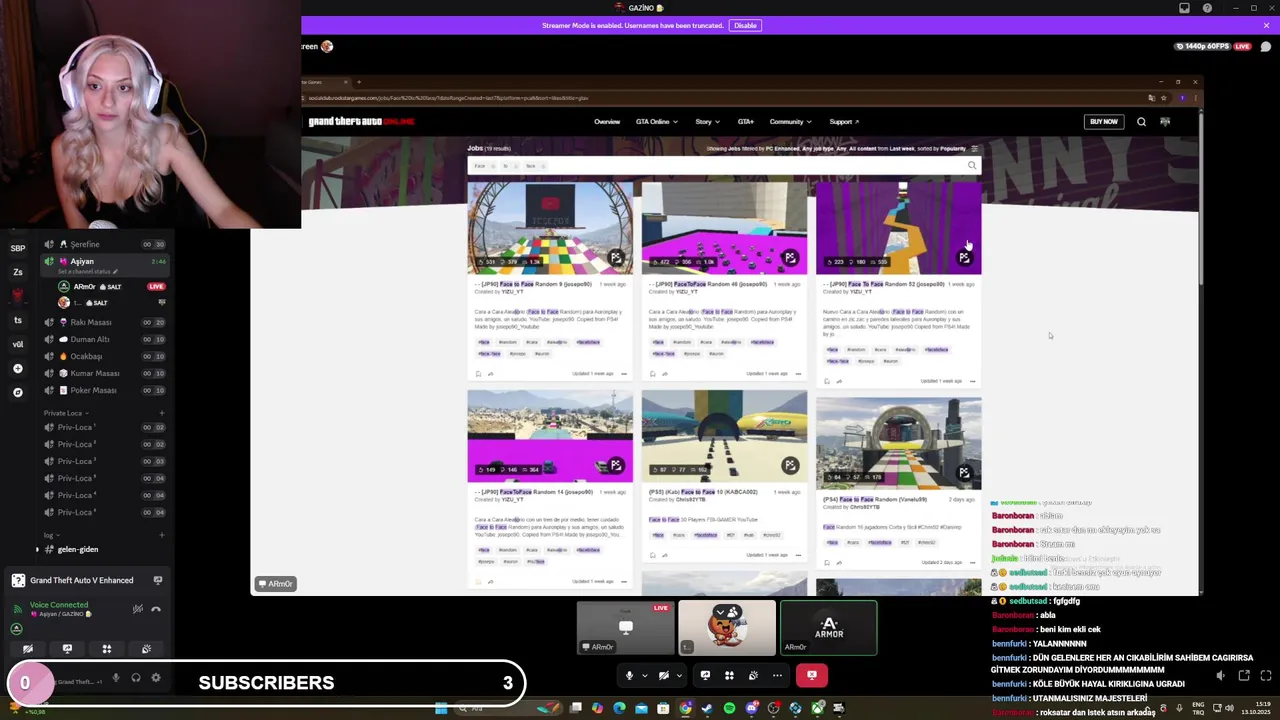Toggle camera in call control bar
Viewport: 1280px width, 720px height.
[x=663, y=675]
